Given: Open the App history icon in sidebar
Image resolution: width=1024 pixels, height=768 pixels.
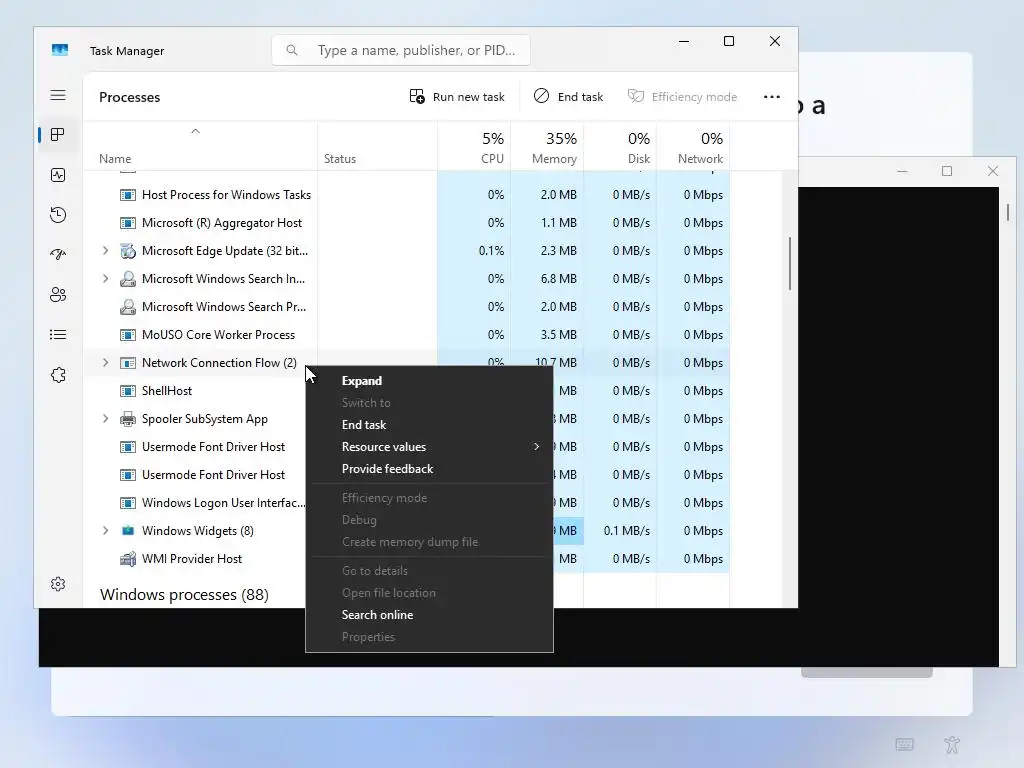Looking at the screenshot, I should pos(58,215).
